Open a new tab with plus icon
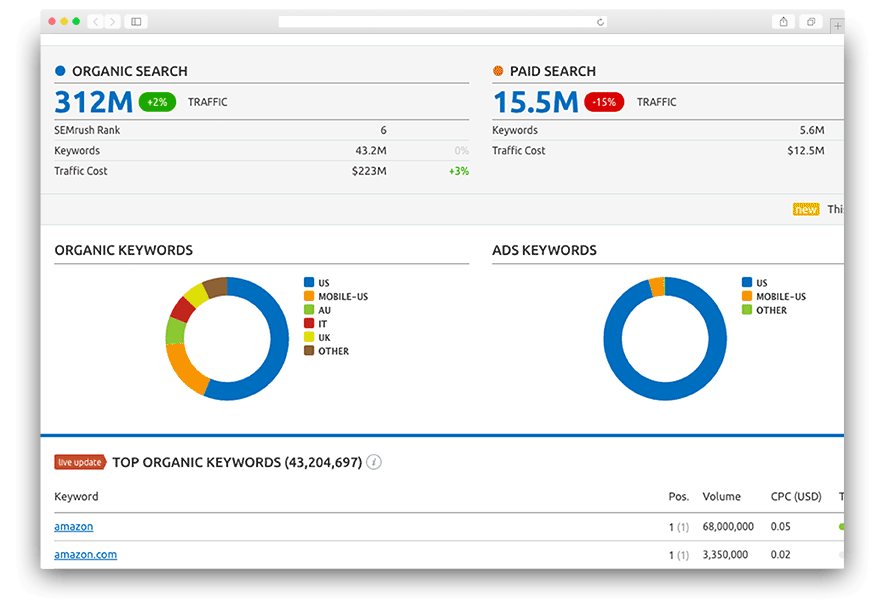Viewport: 882px width, 610px height. tap(837, 26)
